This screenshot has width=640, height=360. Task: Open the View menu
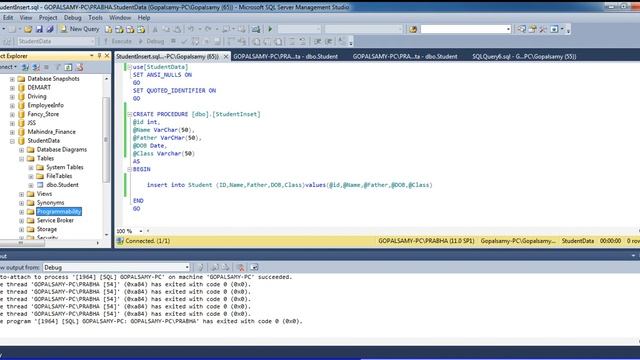pyautogui.click(x=26, y=18)
